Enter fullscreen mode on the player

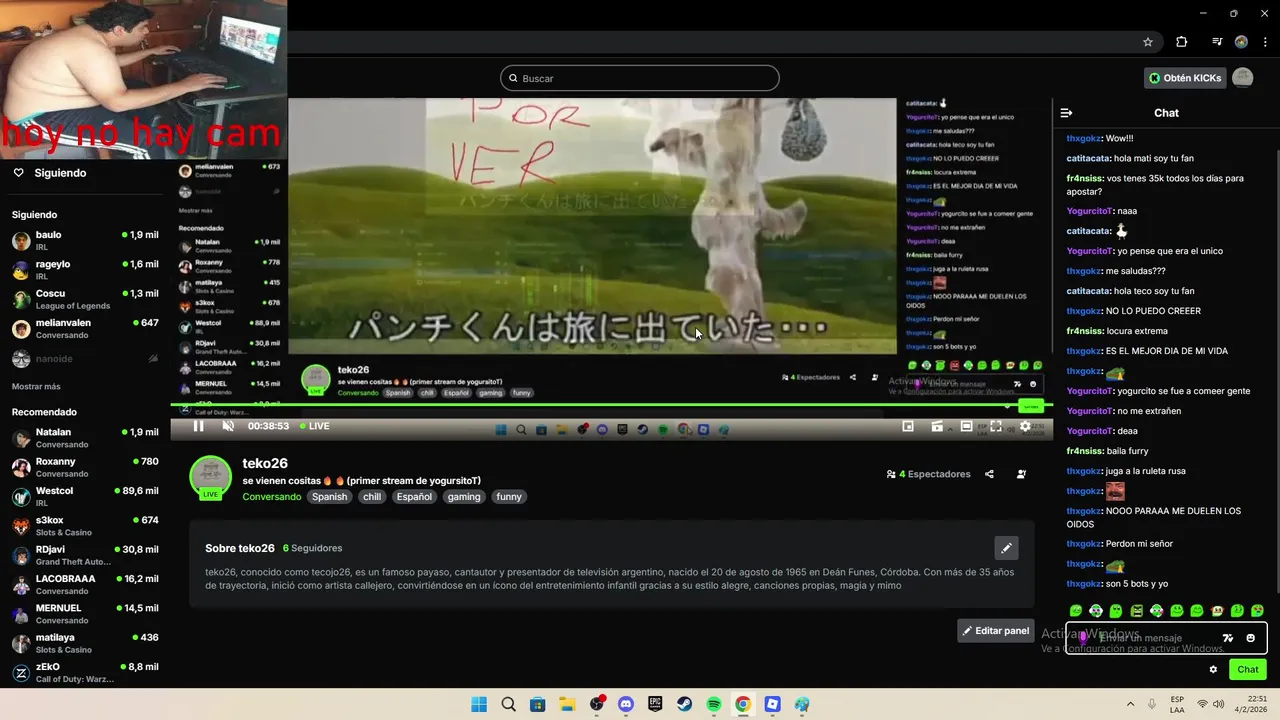point(996,426)
